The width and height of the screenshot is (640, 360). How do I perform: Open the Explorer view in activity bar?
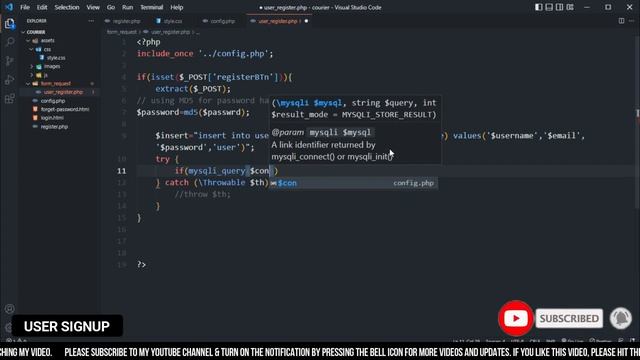point(9,24)
